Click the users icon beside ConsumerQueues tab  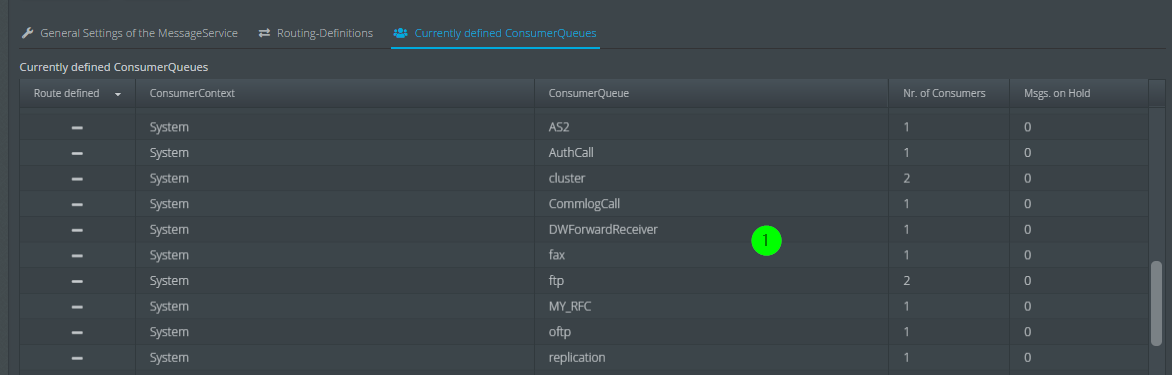click(x=401, y=33)
